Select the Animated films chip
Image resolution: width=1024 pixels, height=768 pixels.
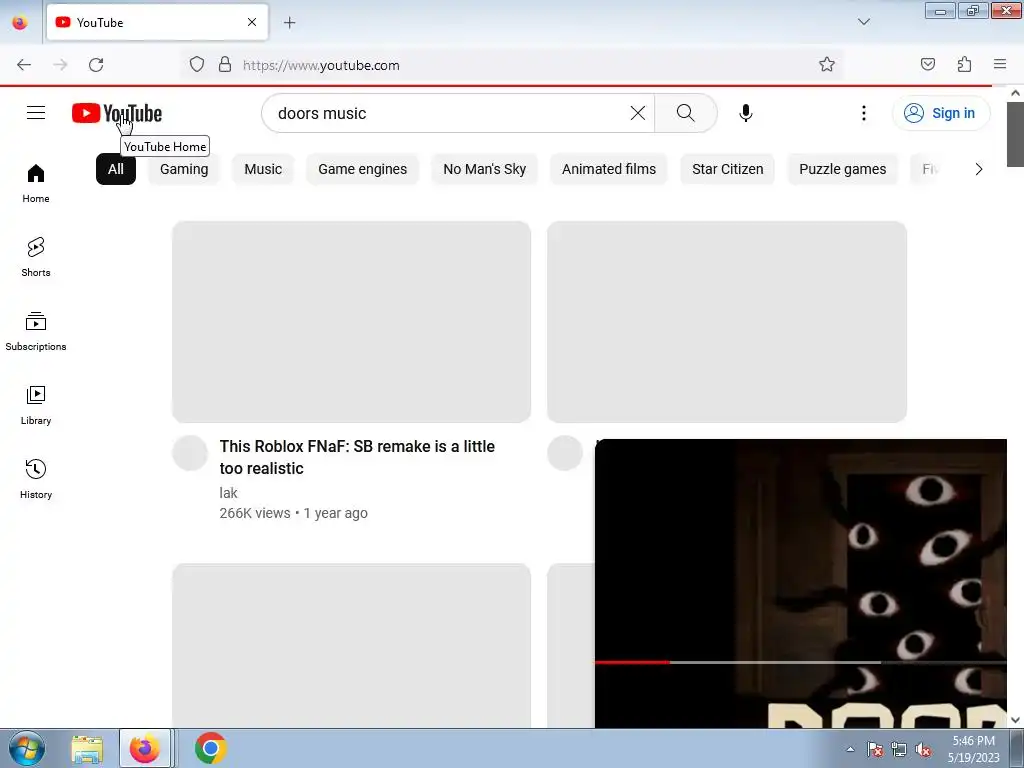(609, 169)
